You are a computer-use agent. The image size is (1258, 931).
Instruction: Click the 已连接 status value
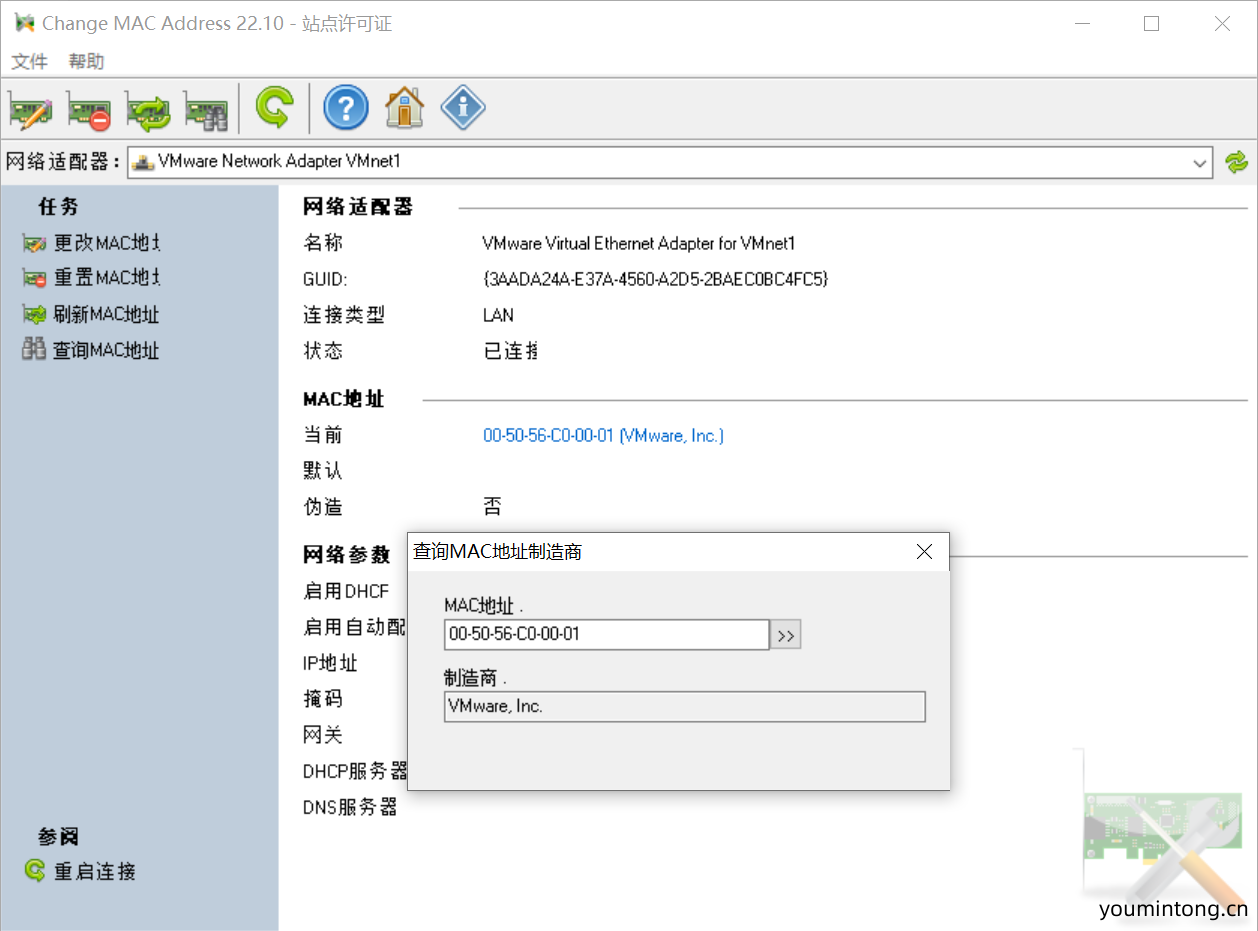click(x=510, y=351)
